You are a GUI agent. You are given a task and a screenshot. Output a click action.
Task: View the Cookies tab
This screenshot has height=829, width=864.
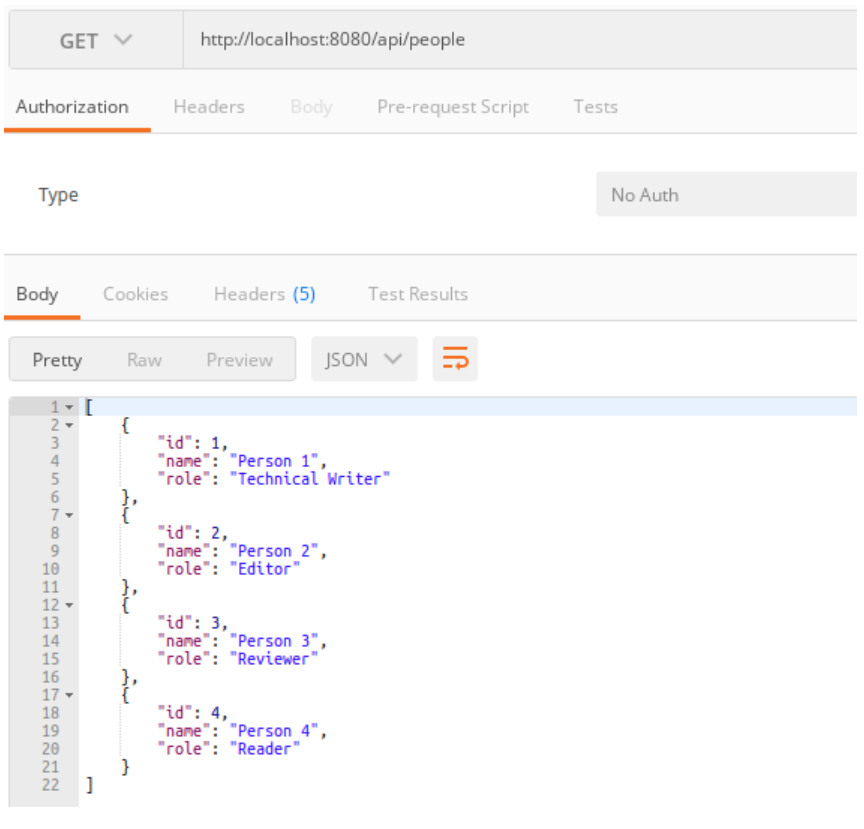[x=135, y=294]
